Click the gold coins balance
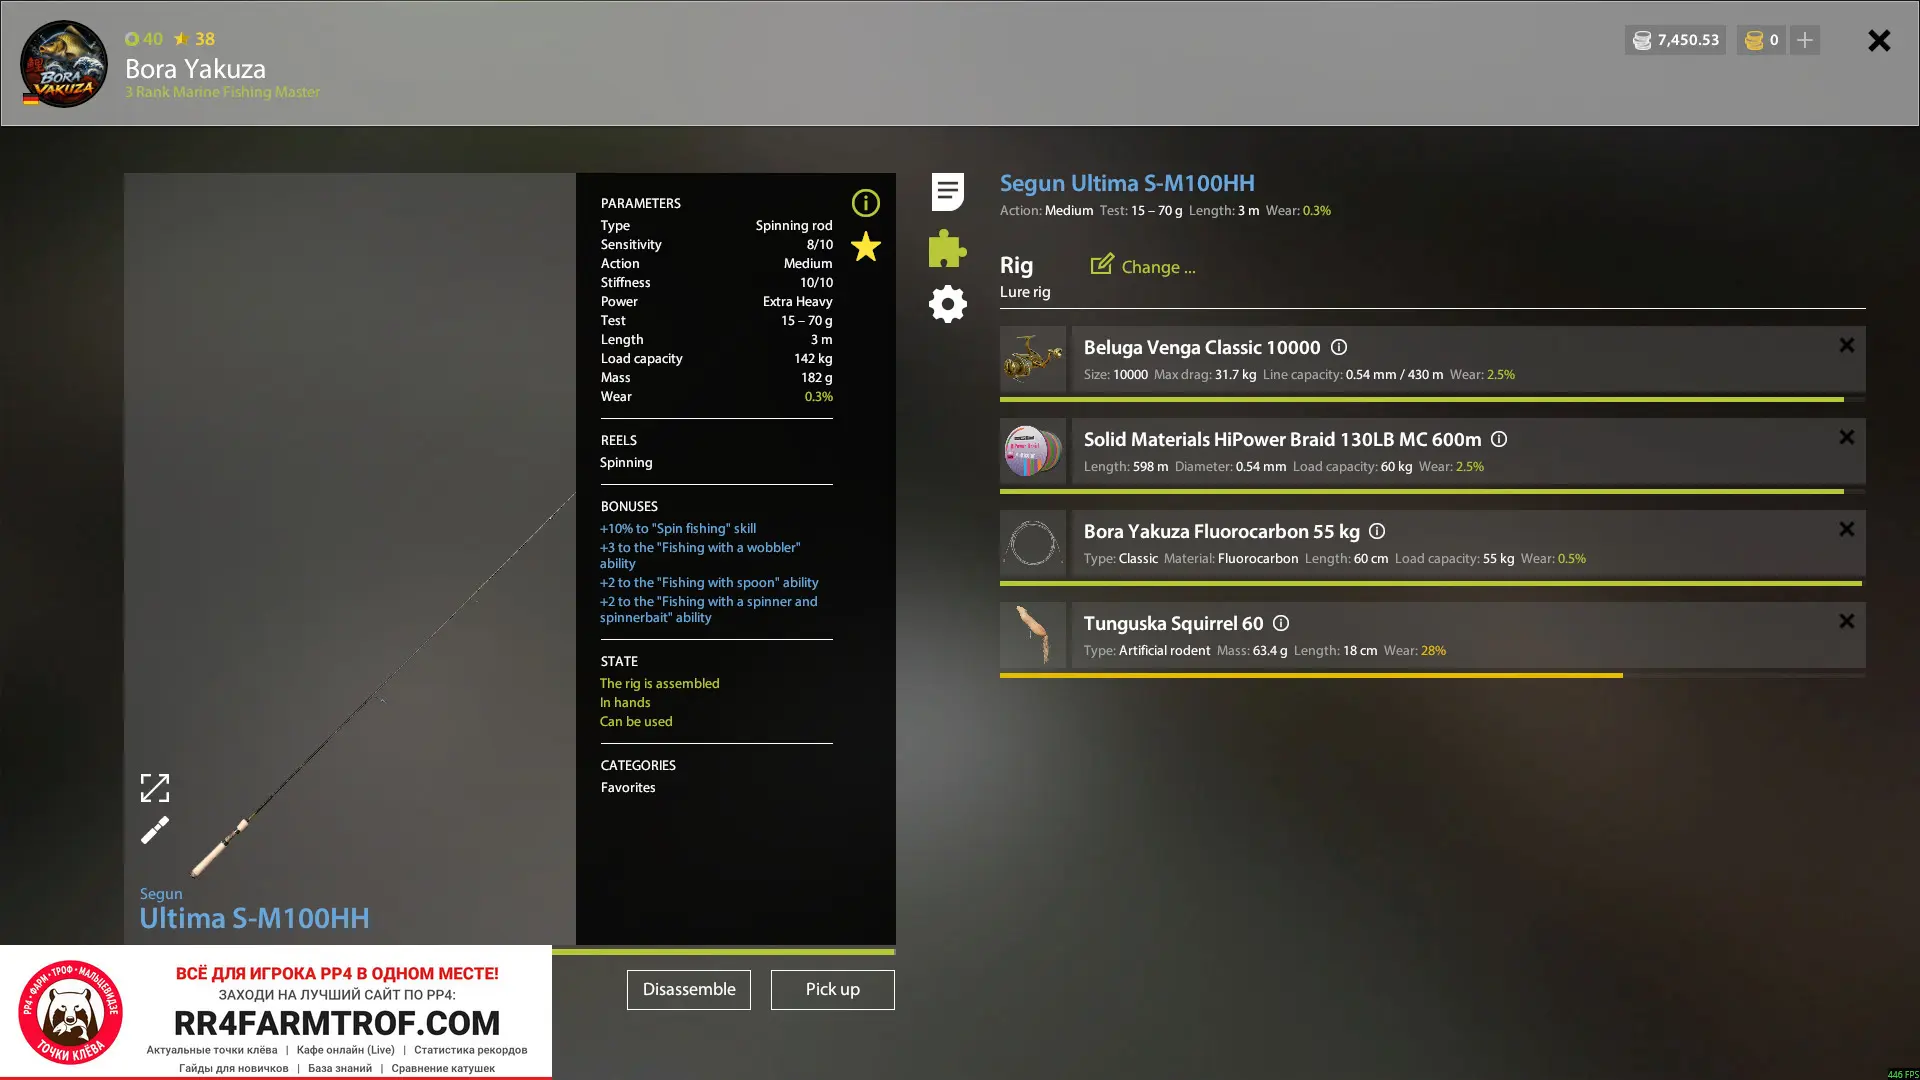 [x=1761, y=40]
